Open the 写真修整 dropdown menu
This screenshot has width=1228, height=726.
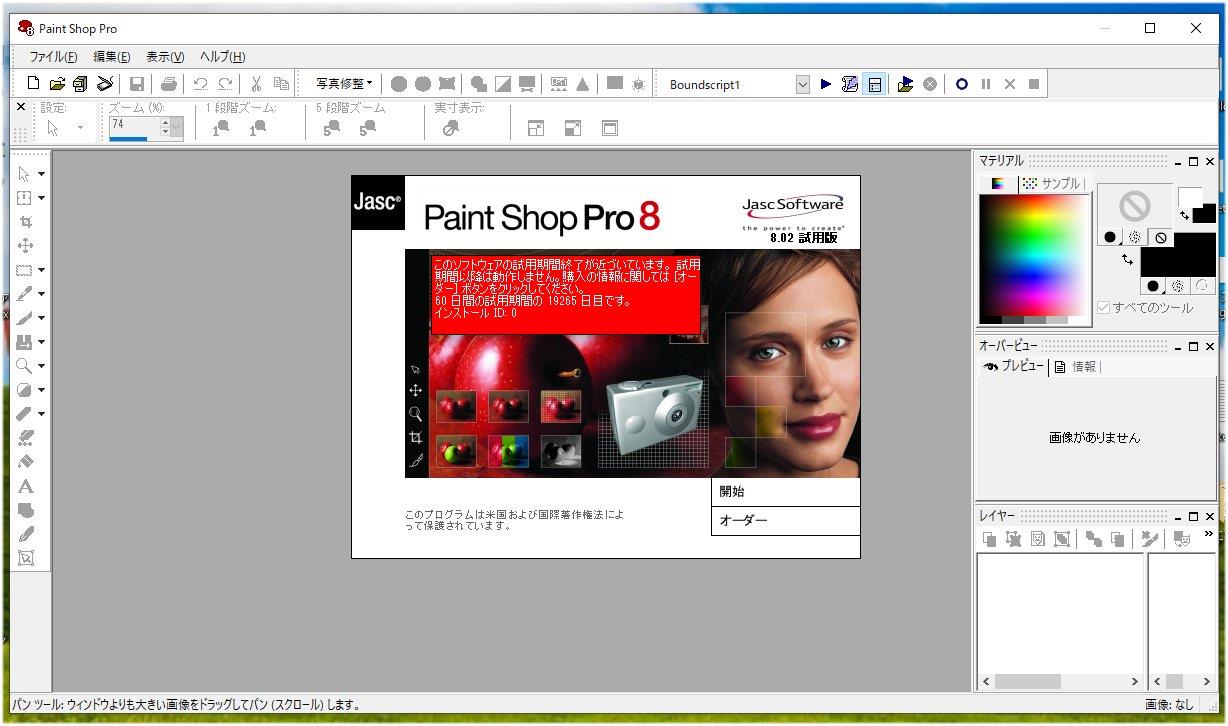coord(343,84)
